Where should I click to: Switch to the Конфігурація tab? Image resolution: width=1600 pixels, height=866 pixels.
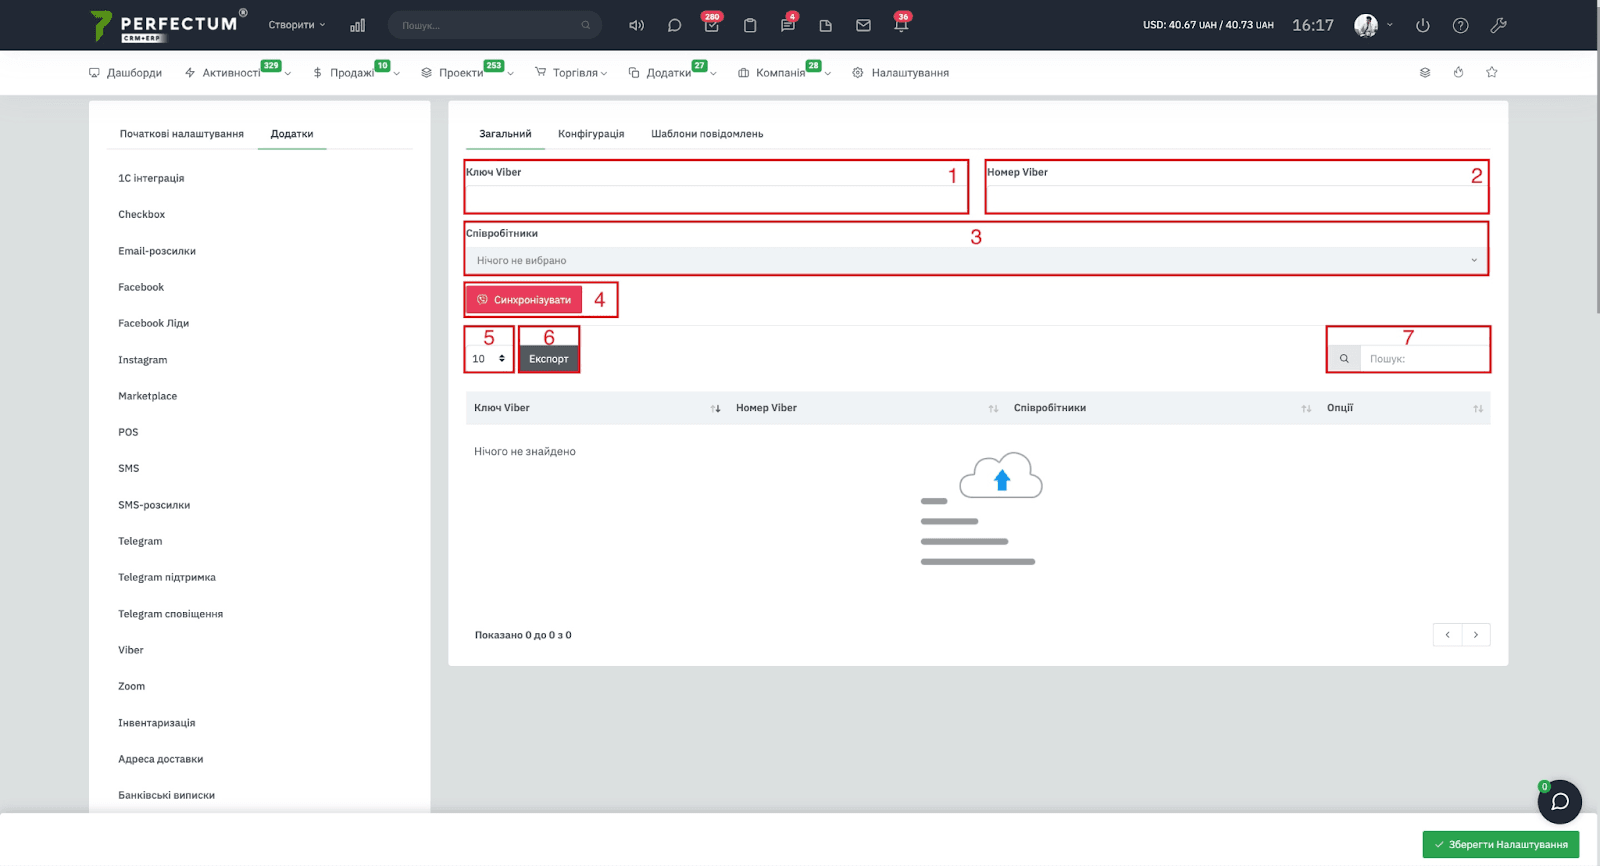point(591,134)
